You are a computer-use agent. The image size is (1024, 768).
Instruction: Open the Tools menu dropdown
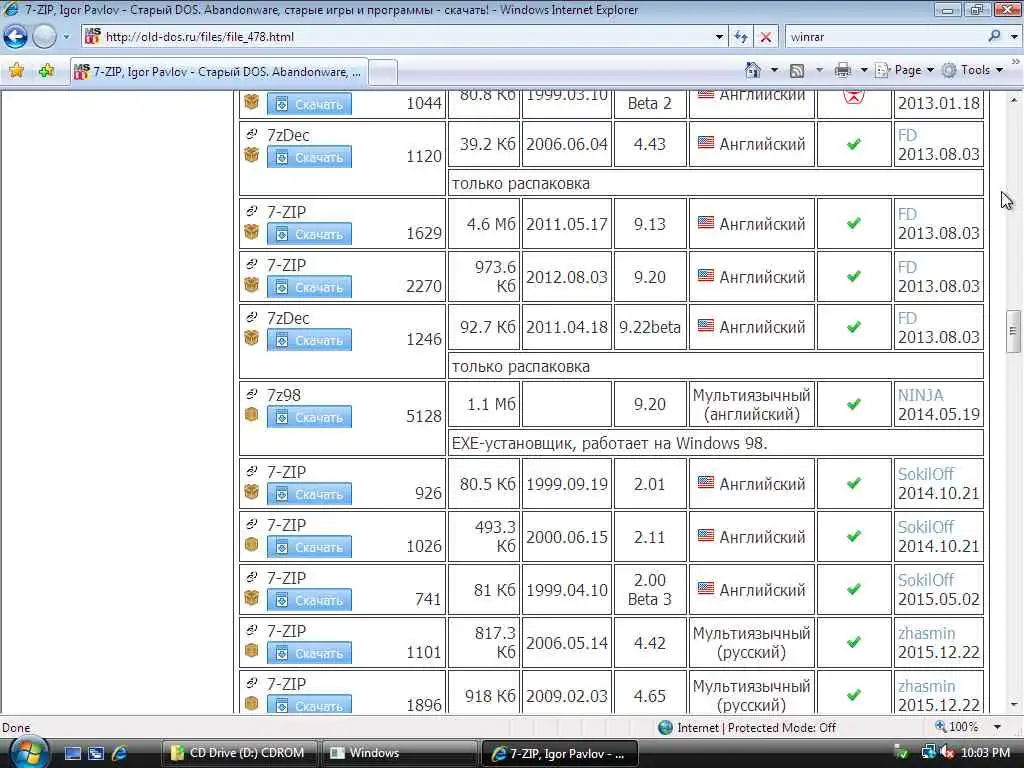tap(972, 71)
